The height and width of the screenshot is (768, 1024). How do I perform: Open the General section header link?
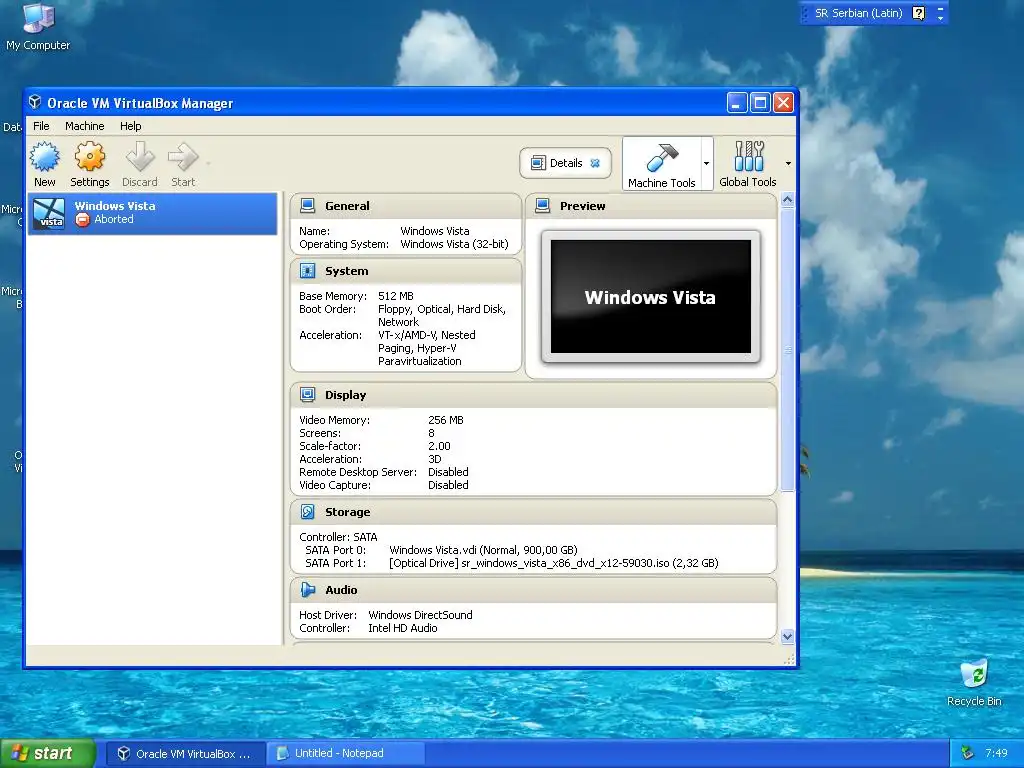347,206
